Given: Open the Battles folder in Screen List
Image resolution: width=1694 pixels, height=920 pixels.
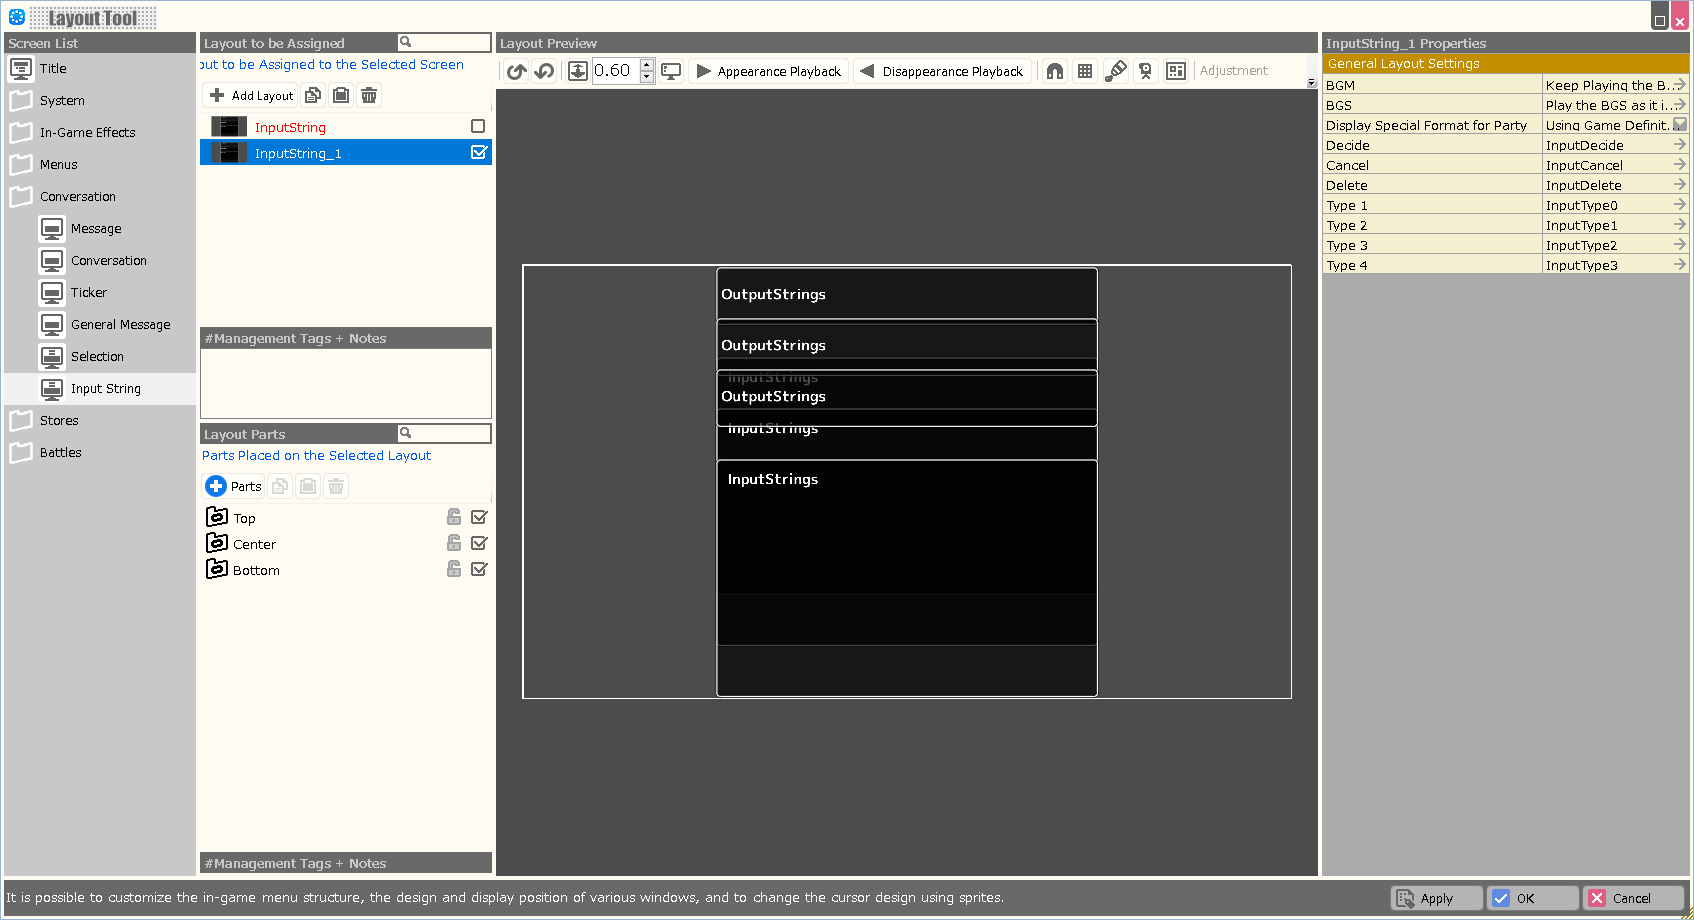Looking at the screenshot, I should click(60, 453).
